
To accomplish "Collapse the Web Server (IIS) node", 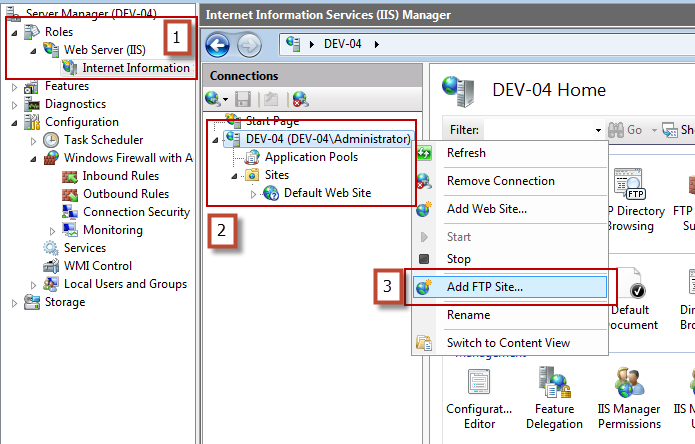I will click(x=33, y=51).
